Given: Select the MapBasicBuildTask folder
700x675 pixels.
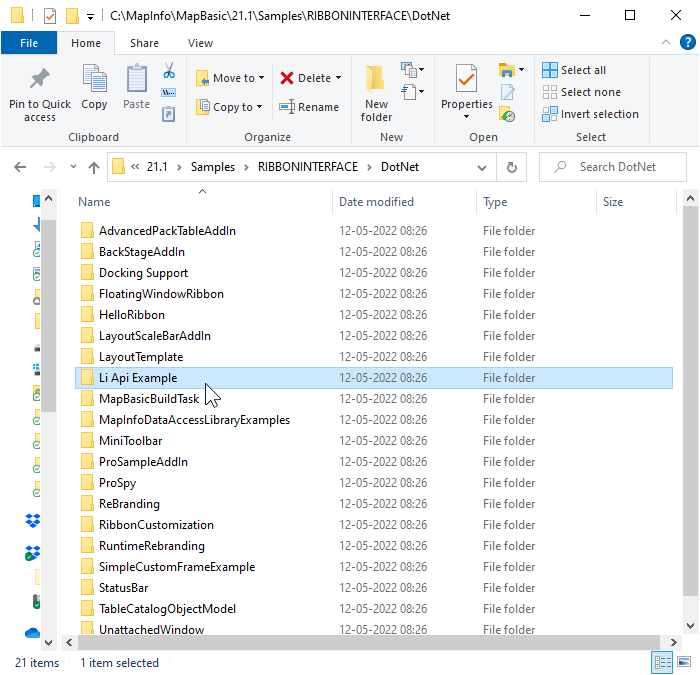Looking at the screenshot, I should [374, 399].
